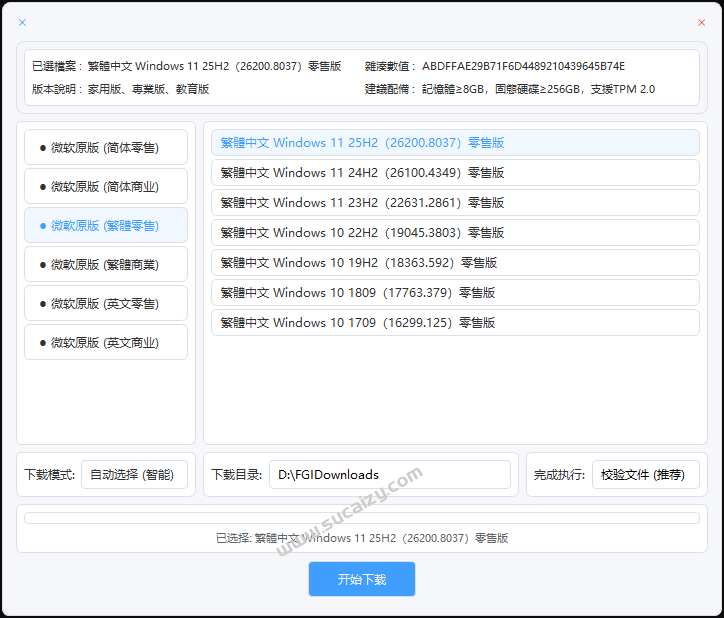Click the 已選檔案 selected file text
The height and width of the screenshot is (618, 724).
click(187, 67)
